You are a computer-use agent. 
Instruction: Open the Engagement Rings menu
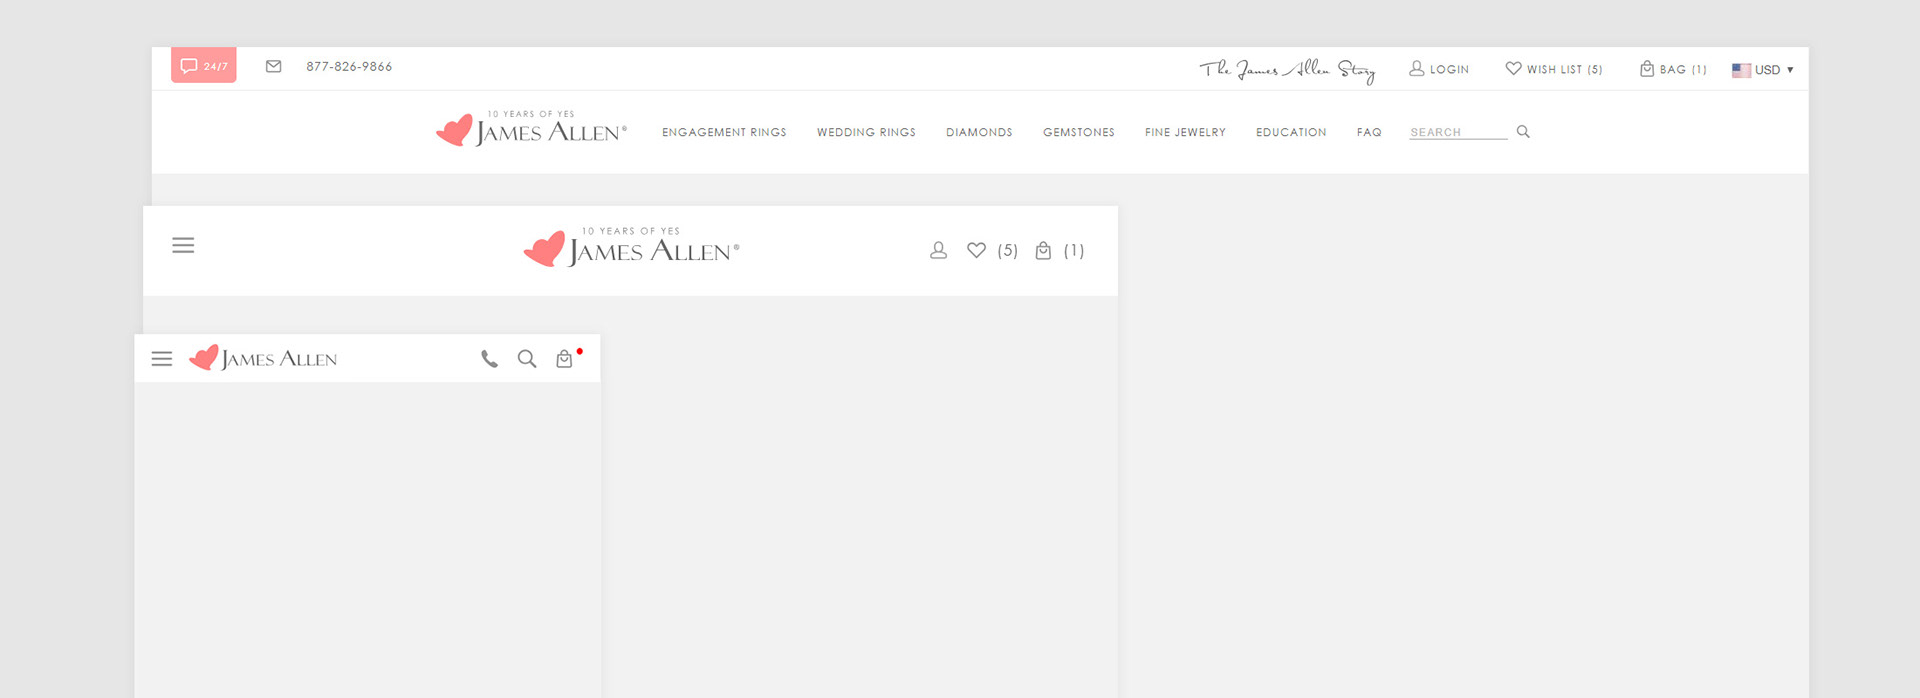click(724, 132)
